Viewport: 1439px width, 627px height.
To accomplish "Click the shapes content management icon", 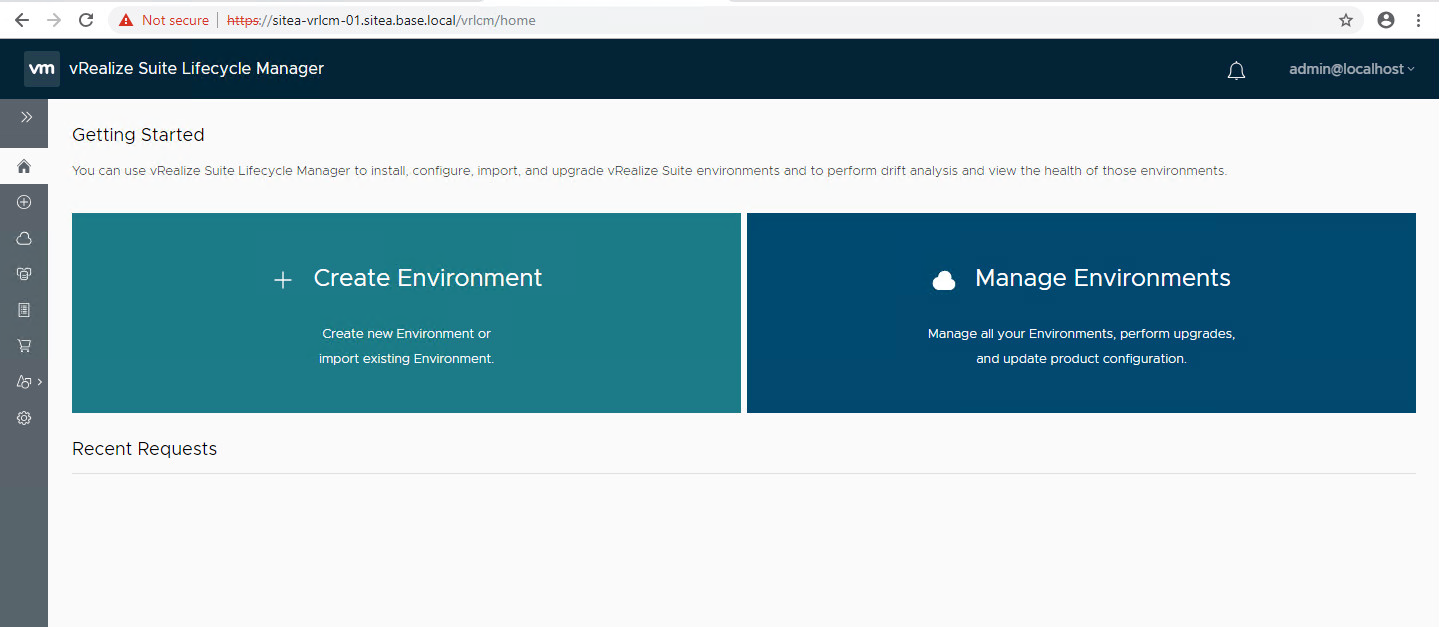I will 24,382.
